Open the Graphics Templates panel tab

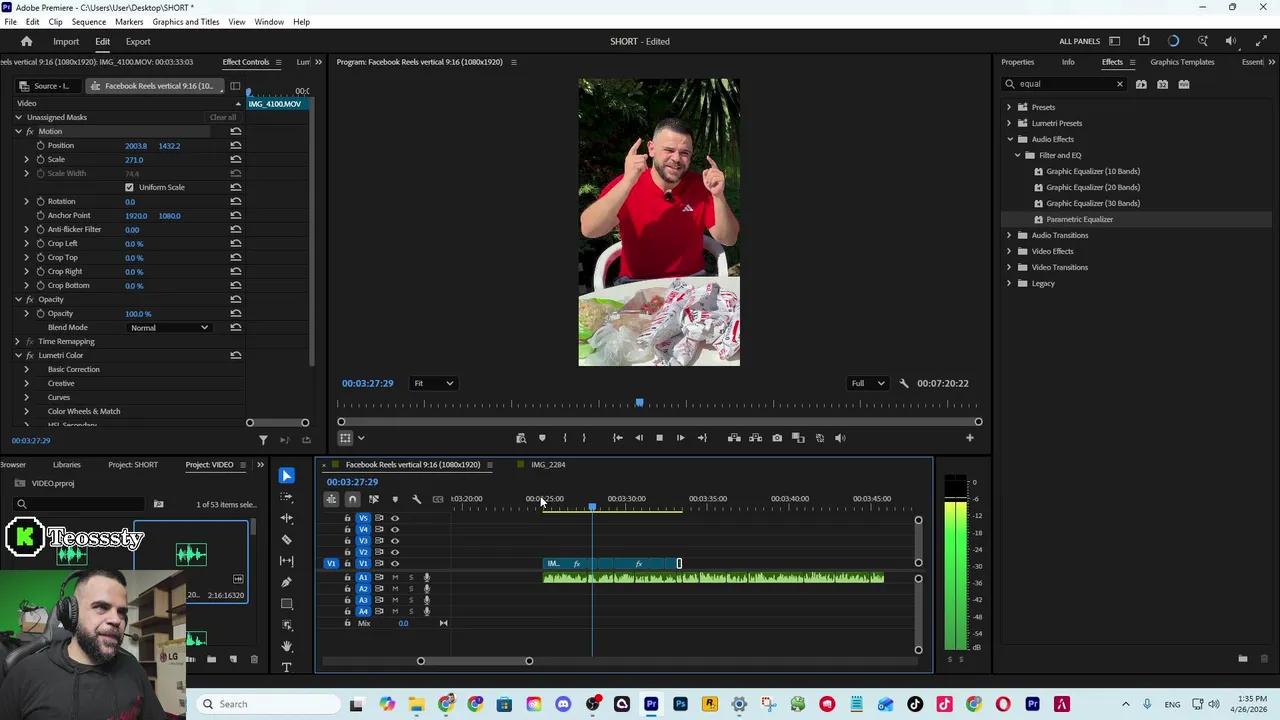tap(1182, 62)
